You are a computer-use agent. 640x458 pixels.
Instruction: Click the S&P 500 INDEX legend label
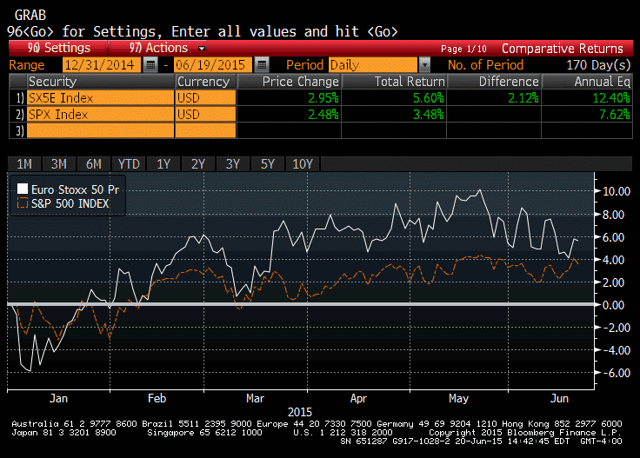tap(70, 204)
